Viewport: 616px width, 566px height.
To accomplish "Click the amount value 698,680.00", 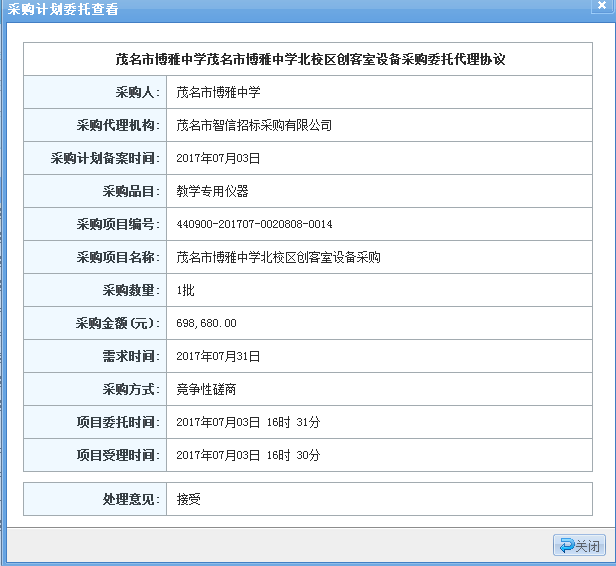I will coord(206,323).
